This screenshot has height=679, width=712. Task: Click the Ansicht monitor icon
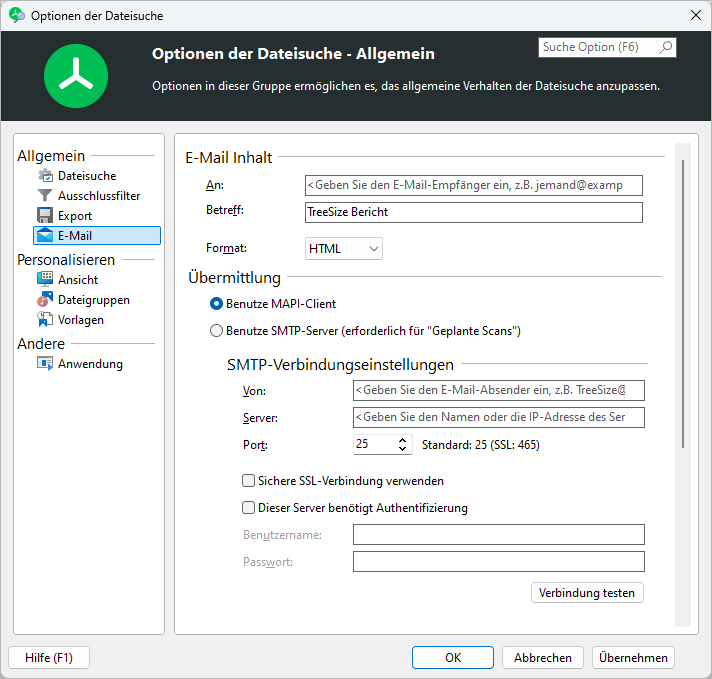[45, 279]
